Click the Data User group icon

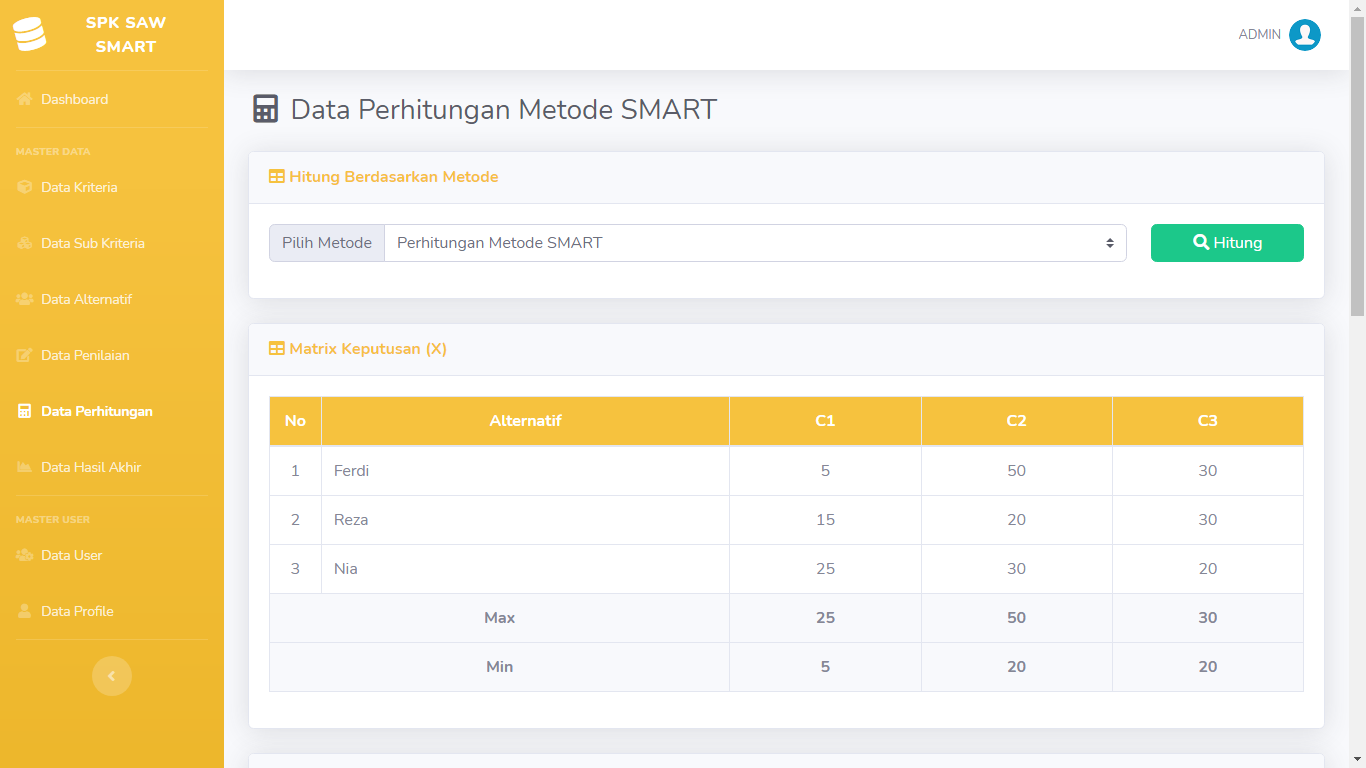(25, 555)
